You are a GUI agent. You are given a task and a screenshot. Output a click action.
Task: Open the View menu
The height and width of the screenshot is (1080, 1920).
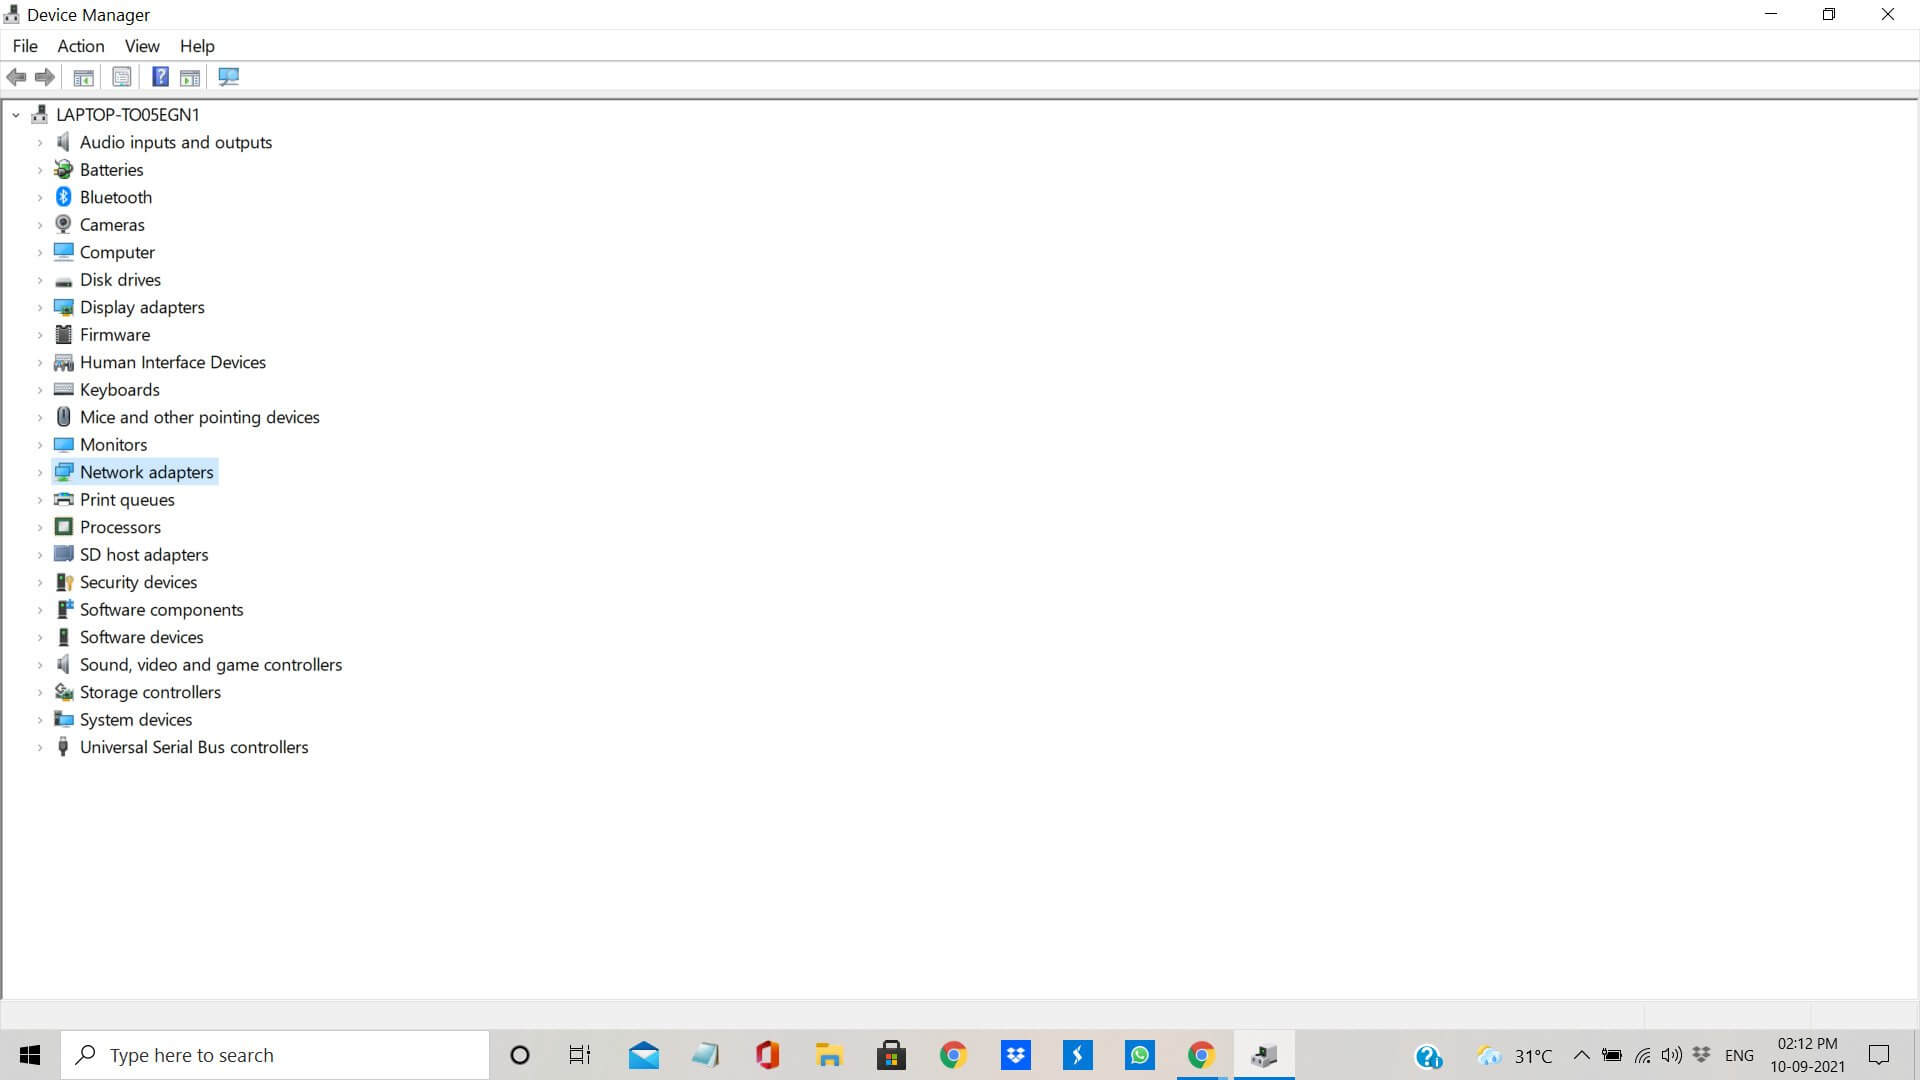point(141,46)
